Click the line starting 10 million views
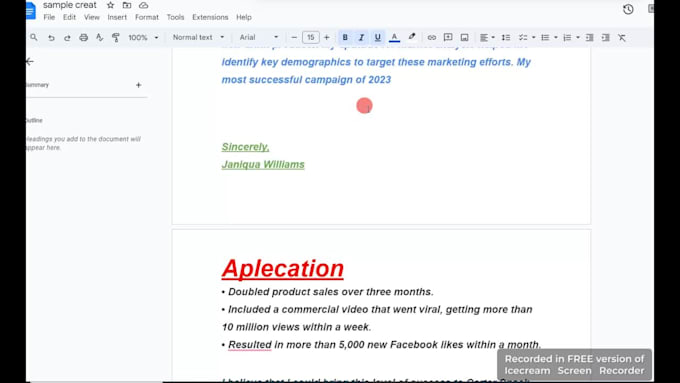Screen dimensions: 680x383 click(x=297, y=327)
